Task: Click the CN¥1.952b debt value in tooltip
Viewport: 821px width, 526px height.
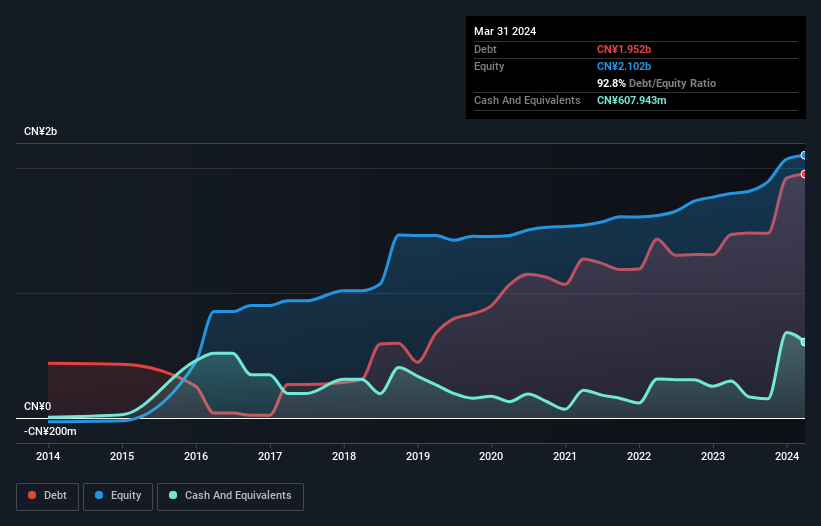Action: (624, 49)
